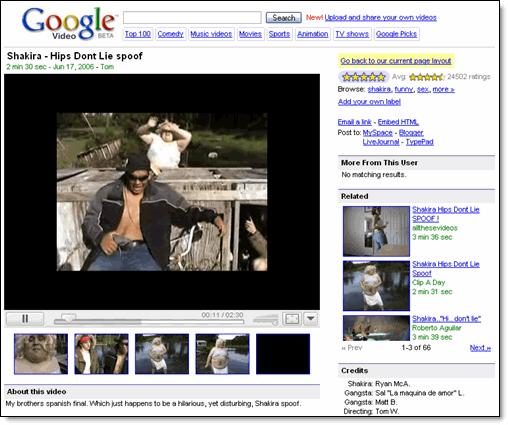The width and height of the screenshot is (508, 425).
Task: Click the Google Video logo
Action: pos(69,24)
